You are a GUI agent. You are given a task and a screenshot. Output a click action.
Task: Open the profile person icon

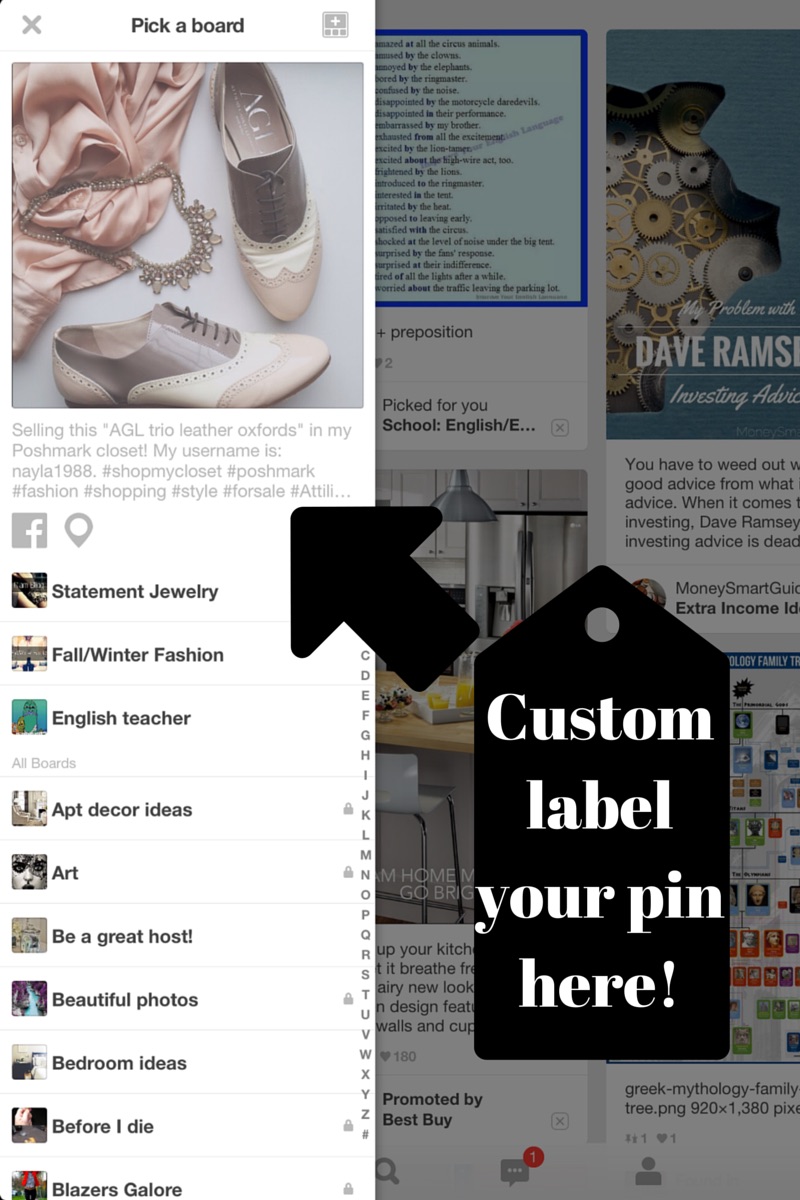click(648, 1172)
